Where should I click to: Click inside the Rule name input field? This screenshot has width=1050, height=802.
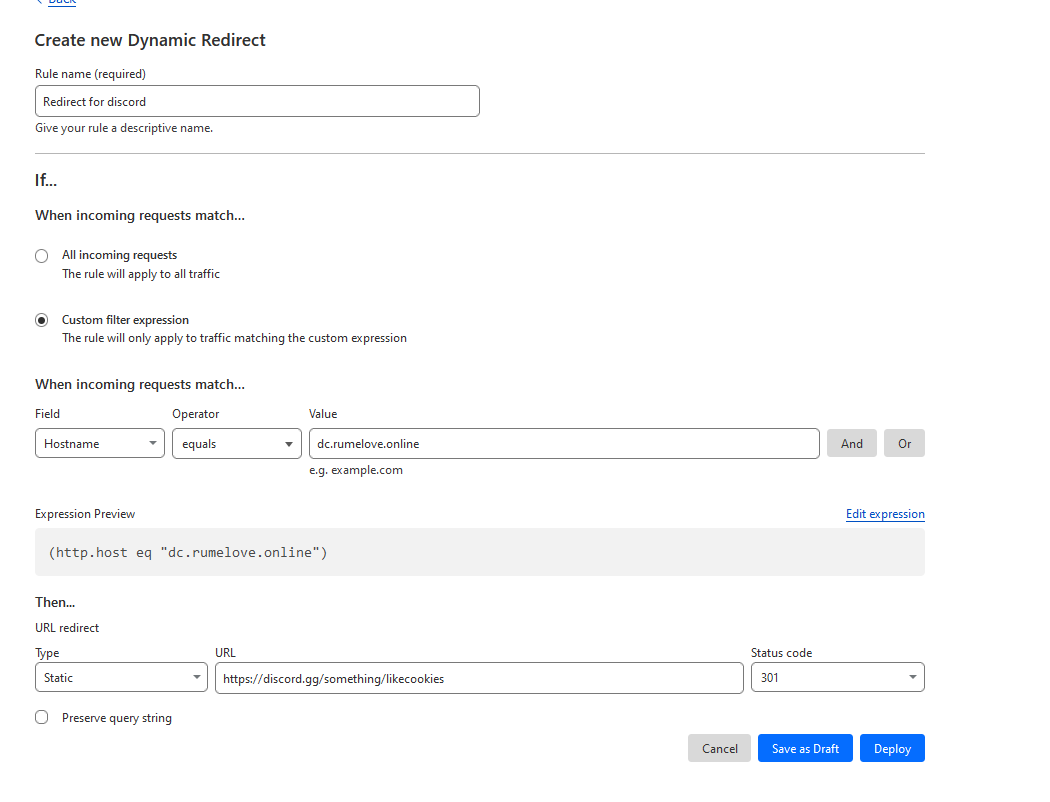click(257, 101)
